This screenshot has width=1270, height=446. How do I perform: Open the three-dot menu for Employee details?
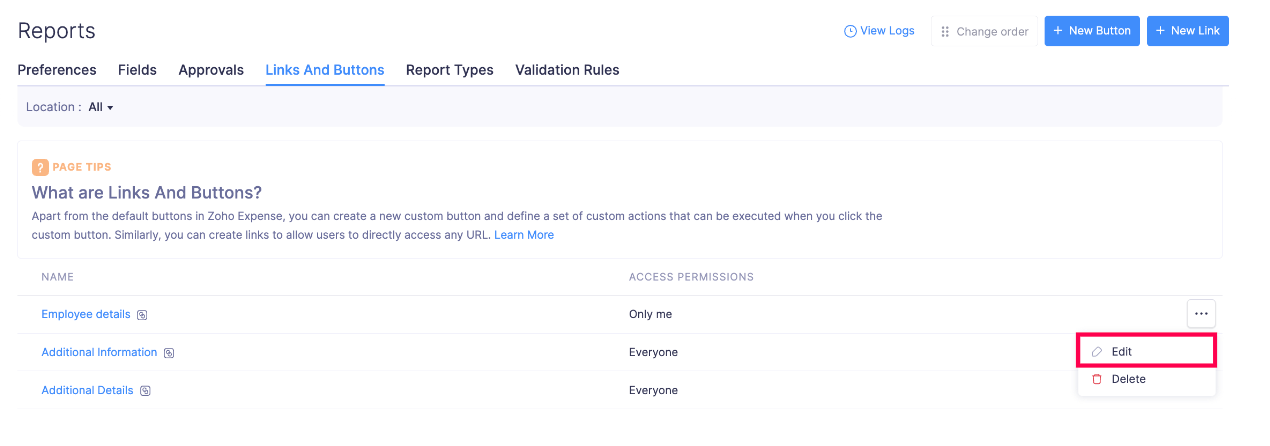1201,314
